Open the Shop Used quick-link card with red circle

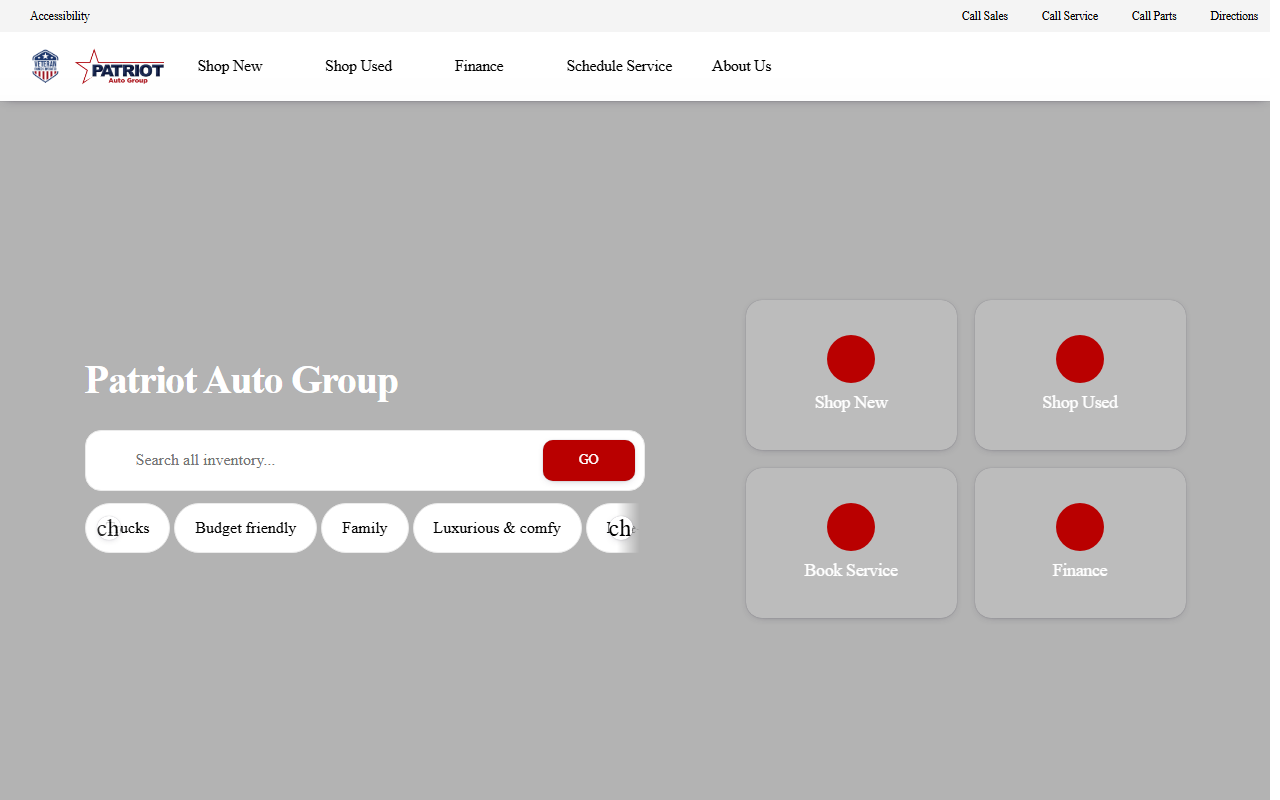pyautogui.click(x=1080, y=375)
